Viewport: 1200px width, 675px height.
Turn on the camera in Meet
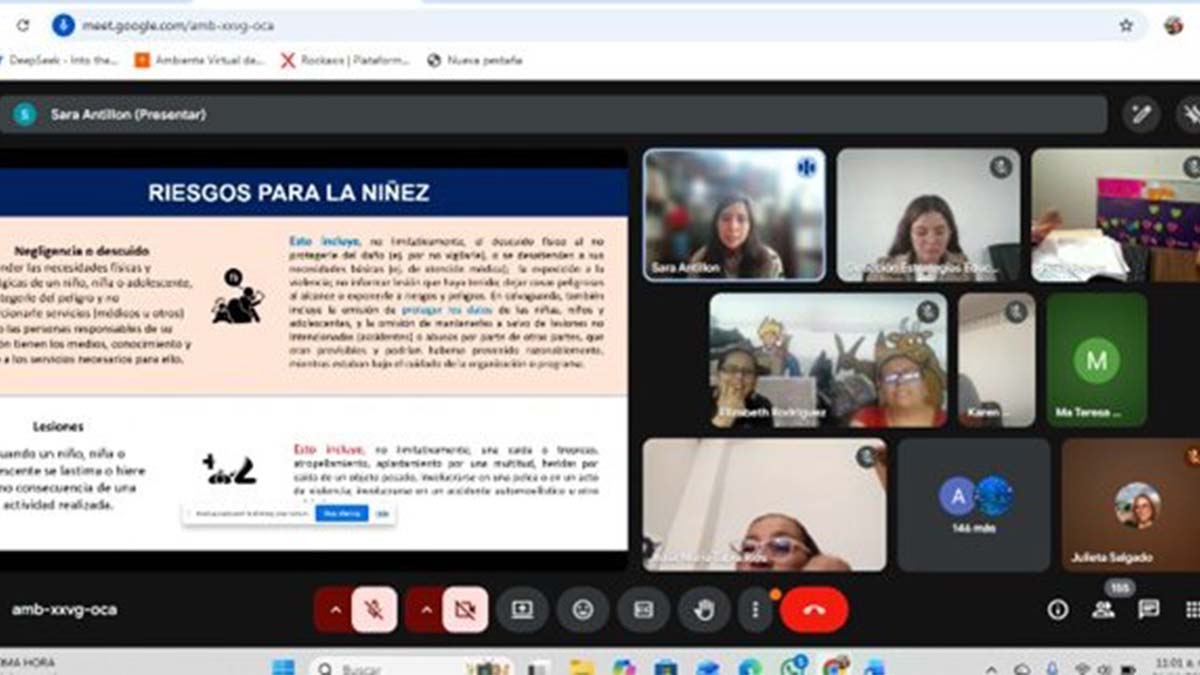tap(465, 609)
